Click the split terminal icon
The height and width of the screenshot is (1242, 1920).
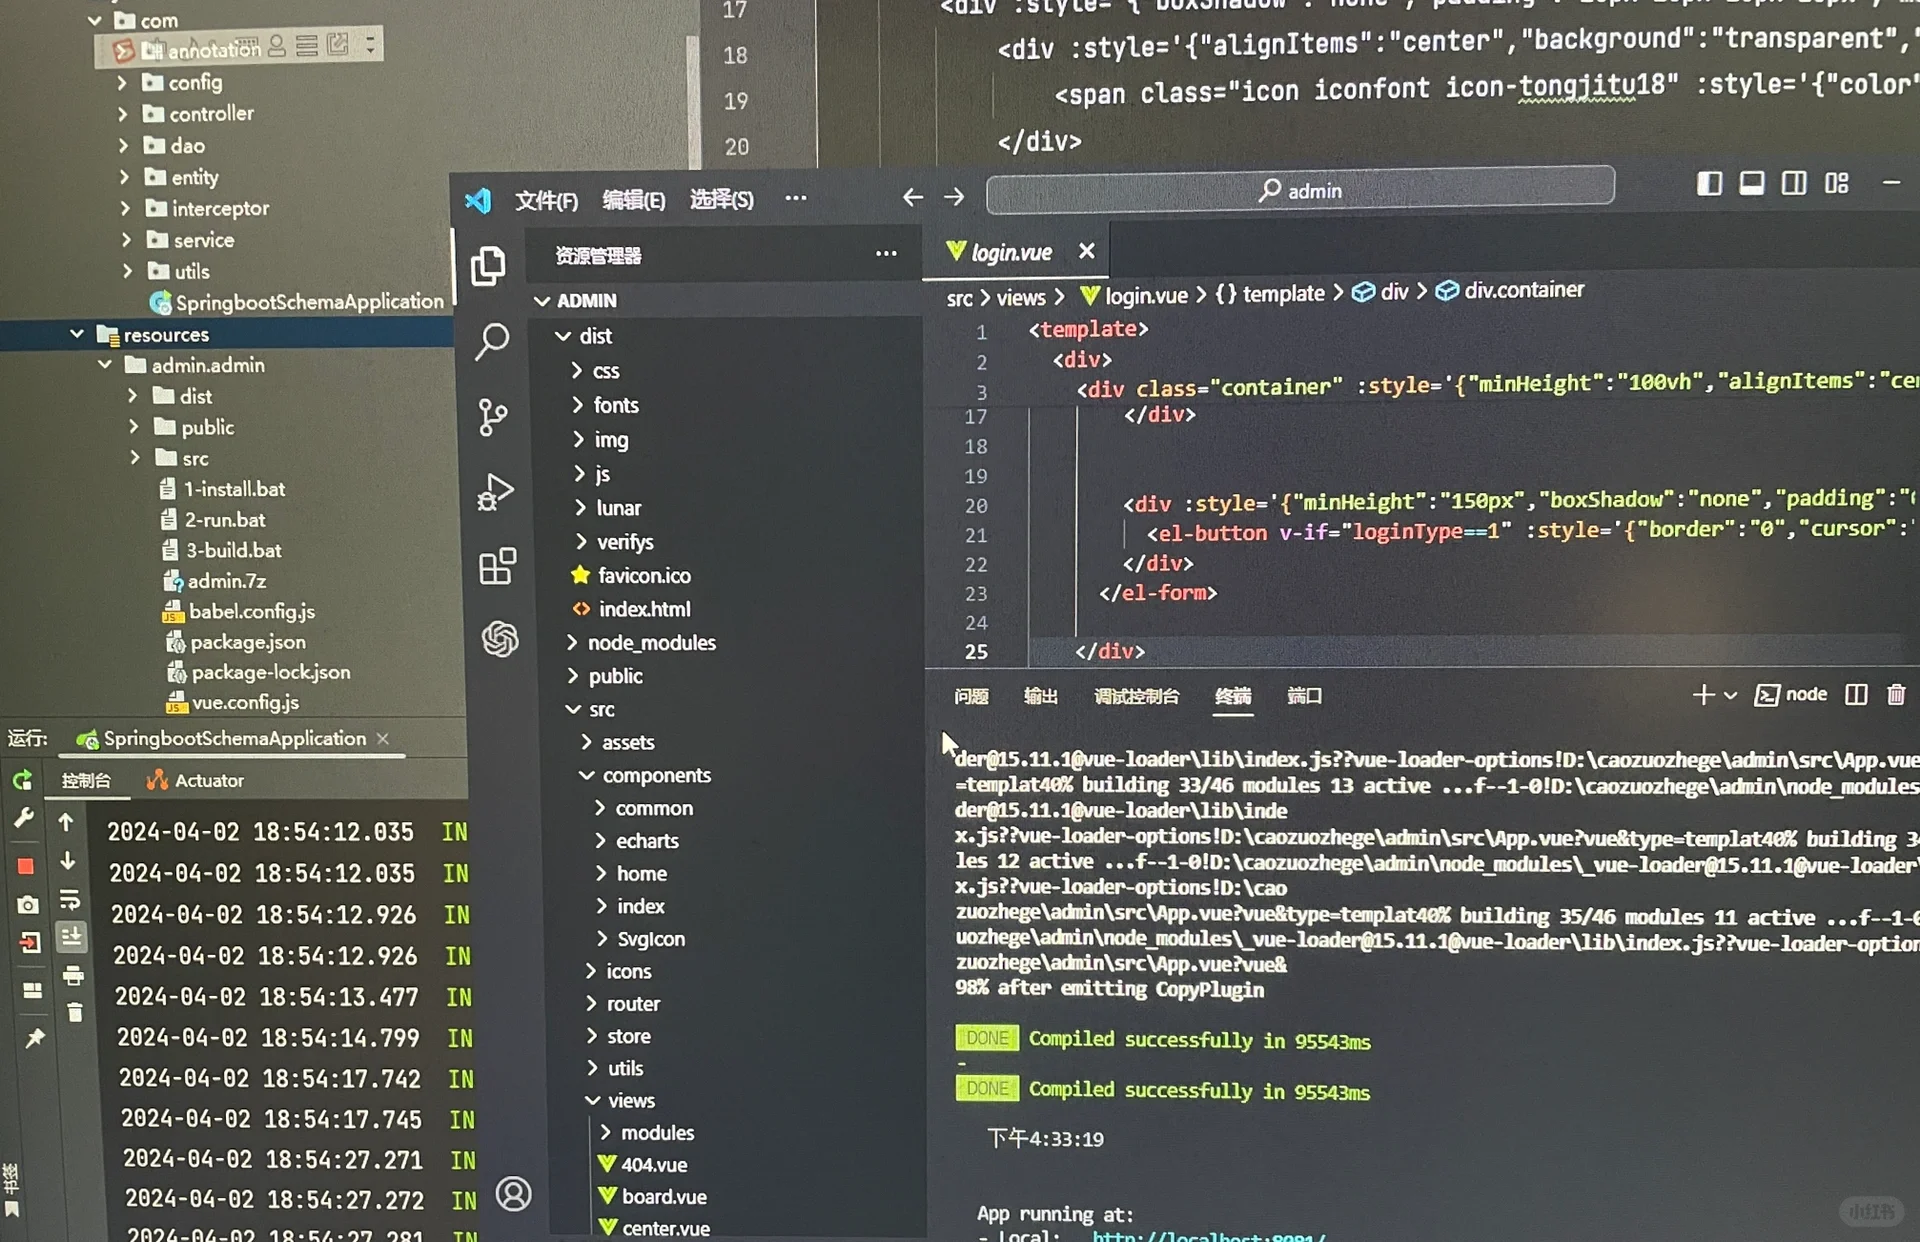[x=1856, y=695]
